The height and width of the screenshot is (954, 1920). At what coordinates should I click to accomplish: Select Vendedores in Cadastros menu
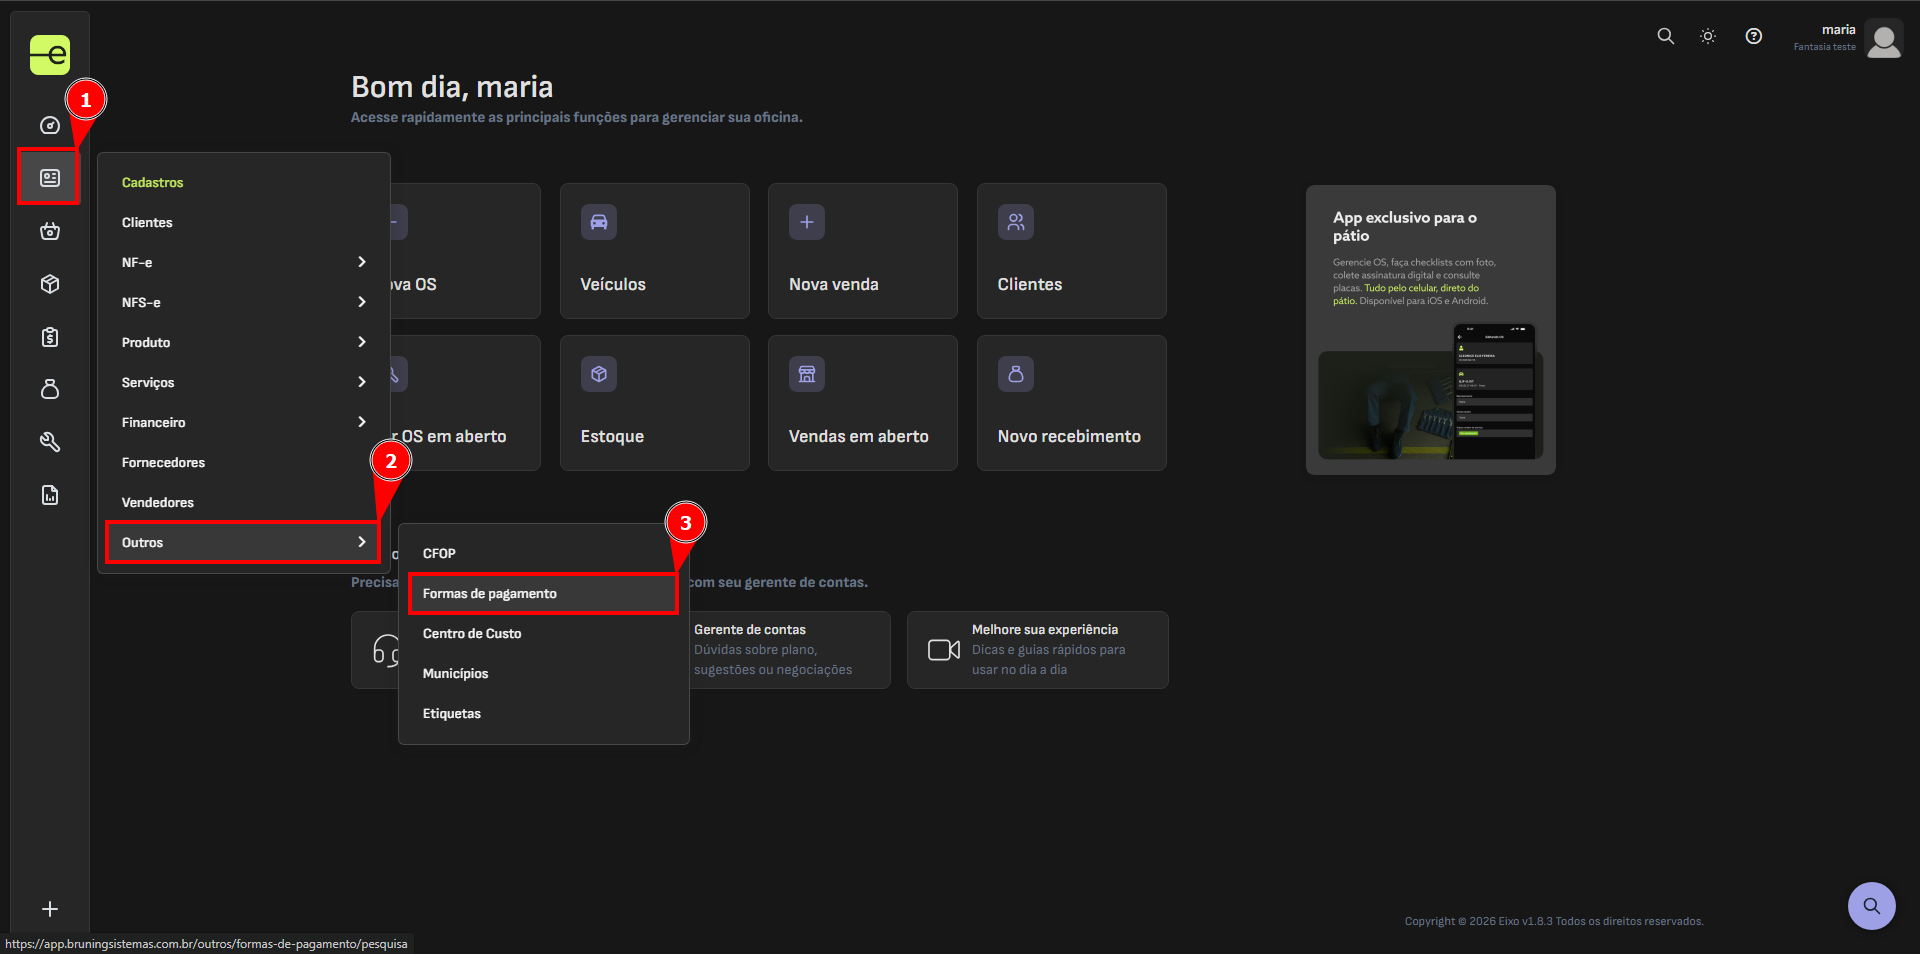[x=244, y=502]
